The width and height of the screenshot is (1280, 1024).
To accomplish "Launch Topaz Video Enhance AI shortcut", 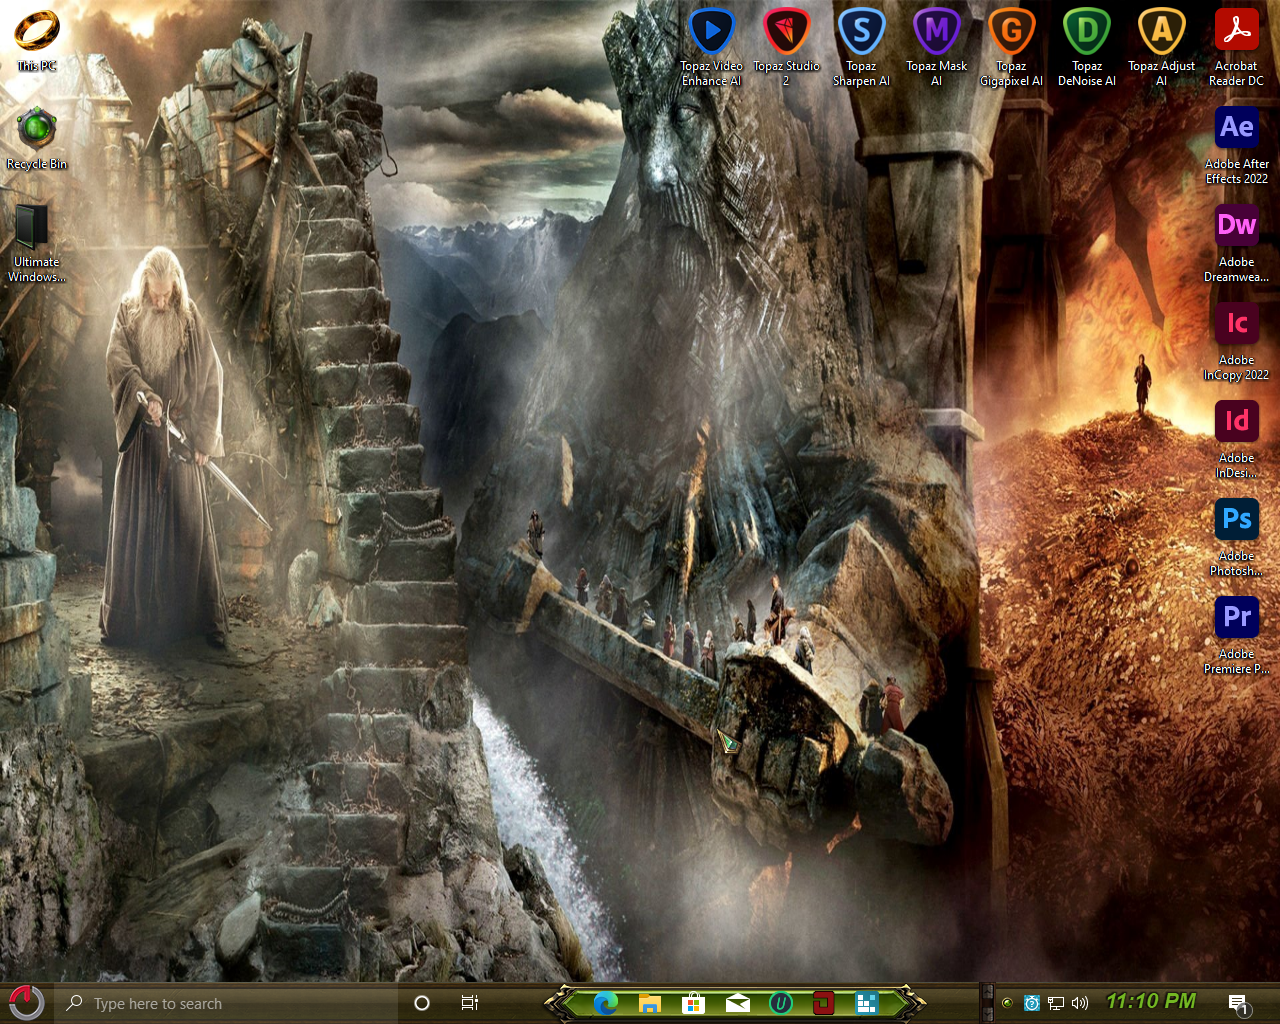I will (711, 47).
